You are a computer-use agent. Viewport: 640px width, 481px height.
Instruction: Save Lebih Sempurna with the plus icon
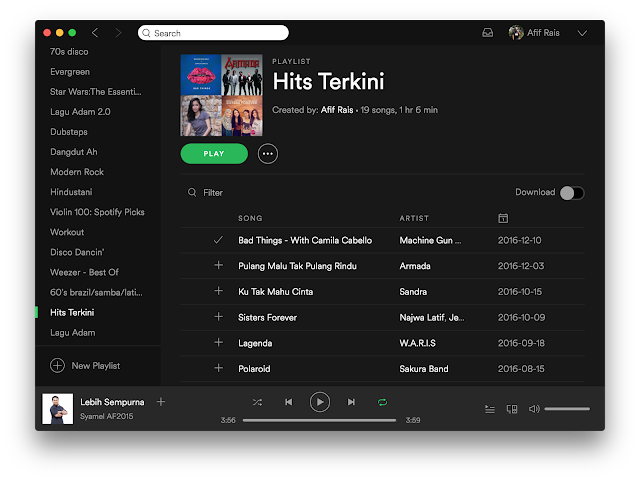coord(161,402)
